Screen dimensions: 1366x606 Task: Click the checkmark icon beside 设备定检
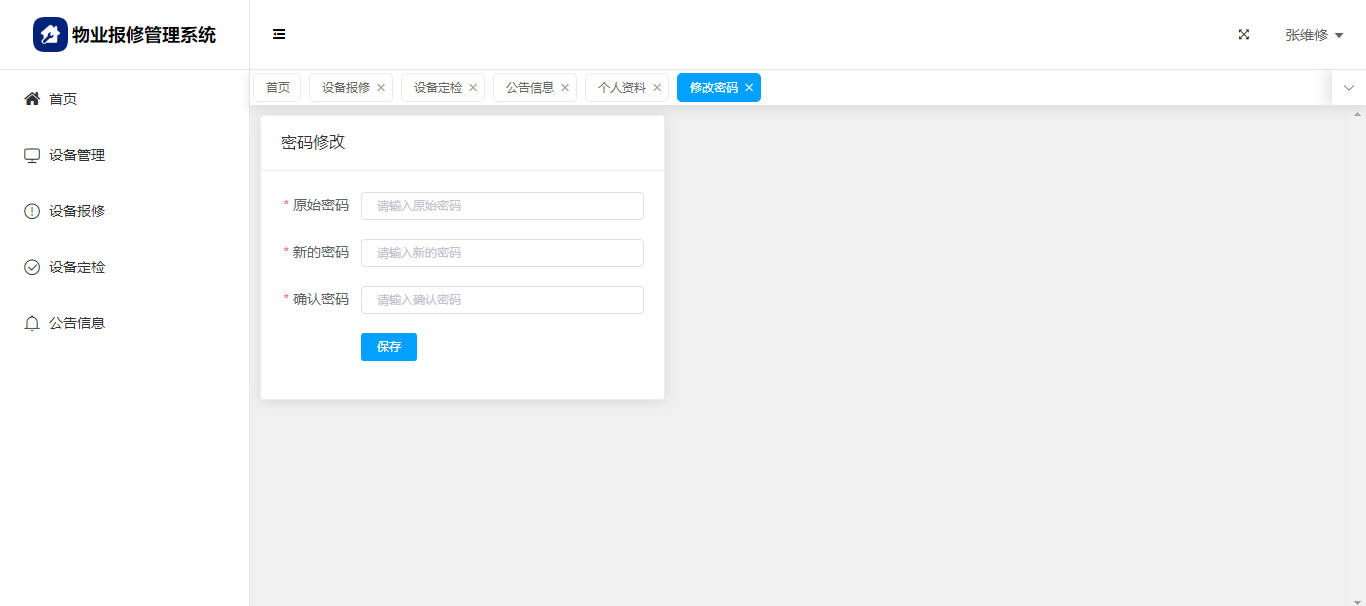pyautogui.click(x=32, y=267)
